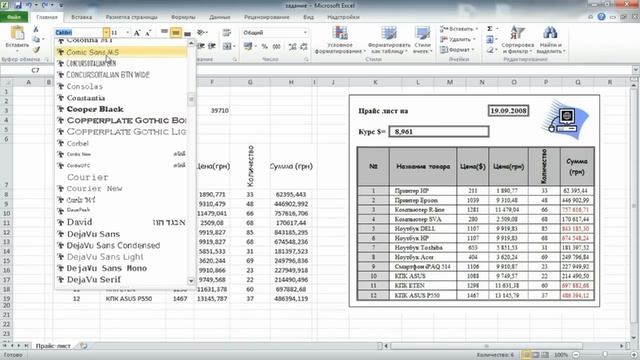Switch to Page Layout view in status bar
The width and height of the screenshot is (640, 360).
(536, 355)
